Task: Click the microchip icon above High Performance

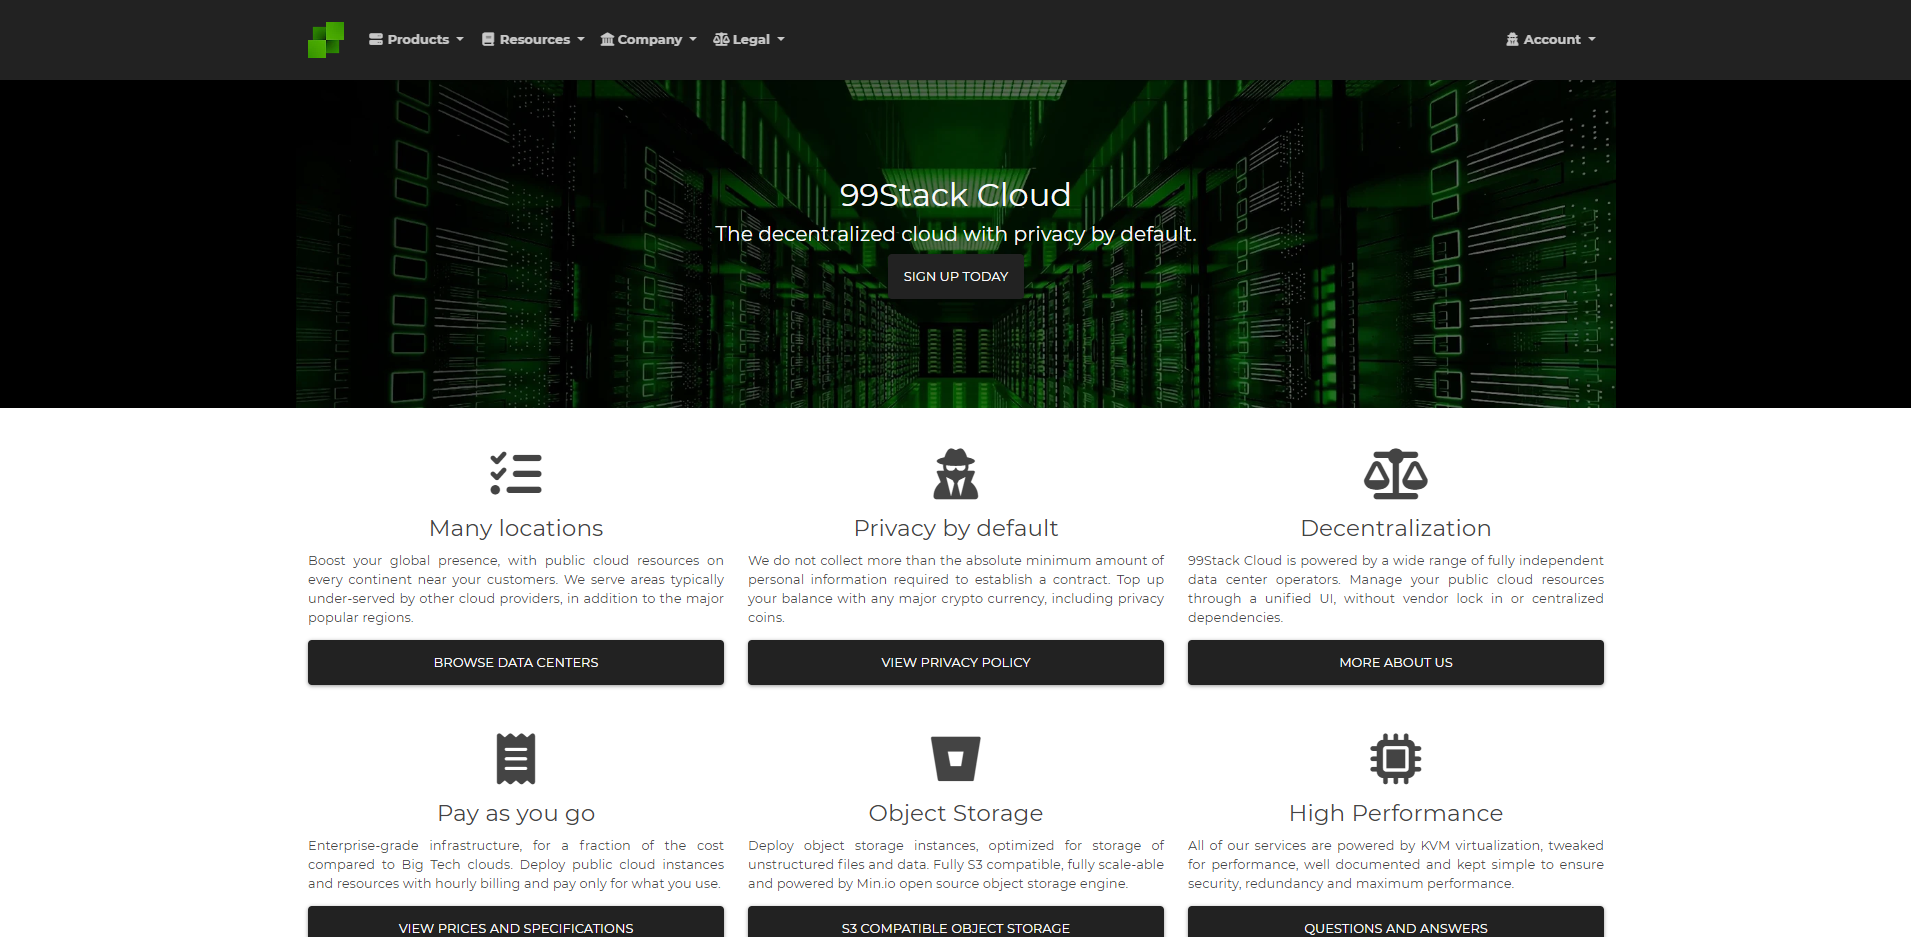Action: click(1396, 759)
